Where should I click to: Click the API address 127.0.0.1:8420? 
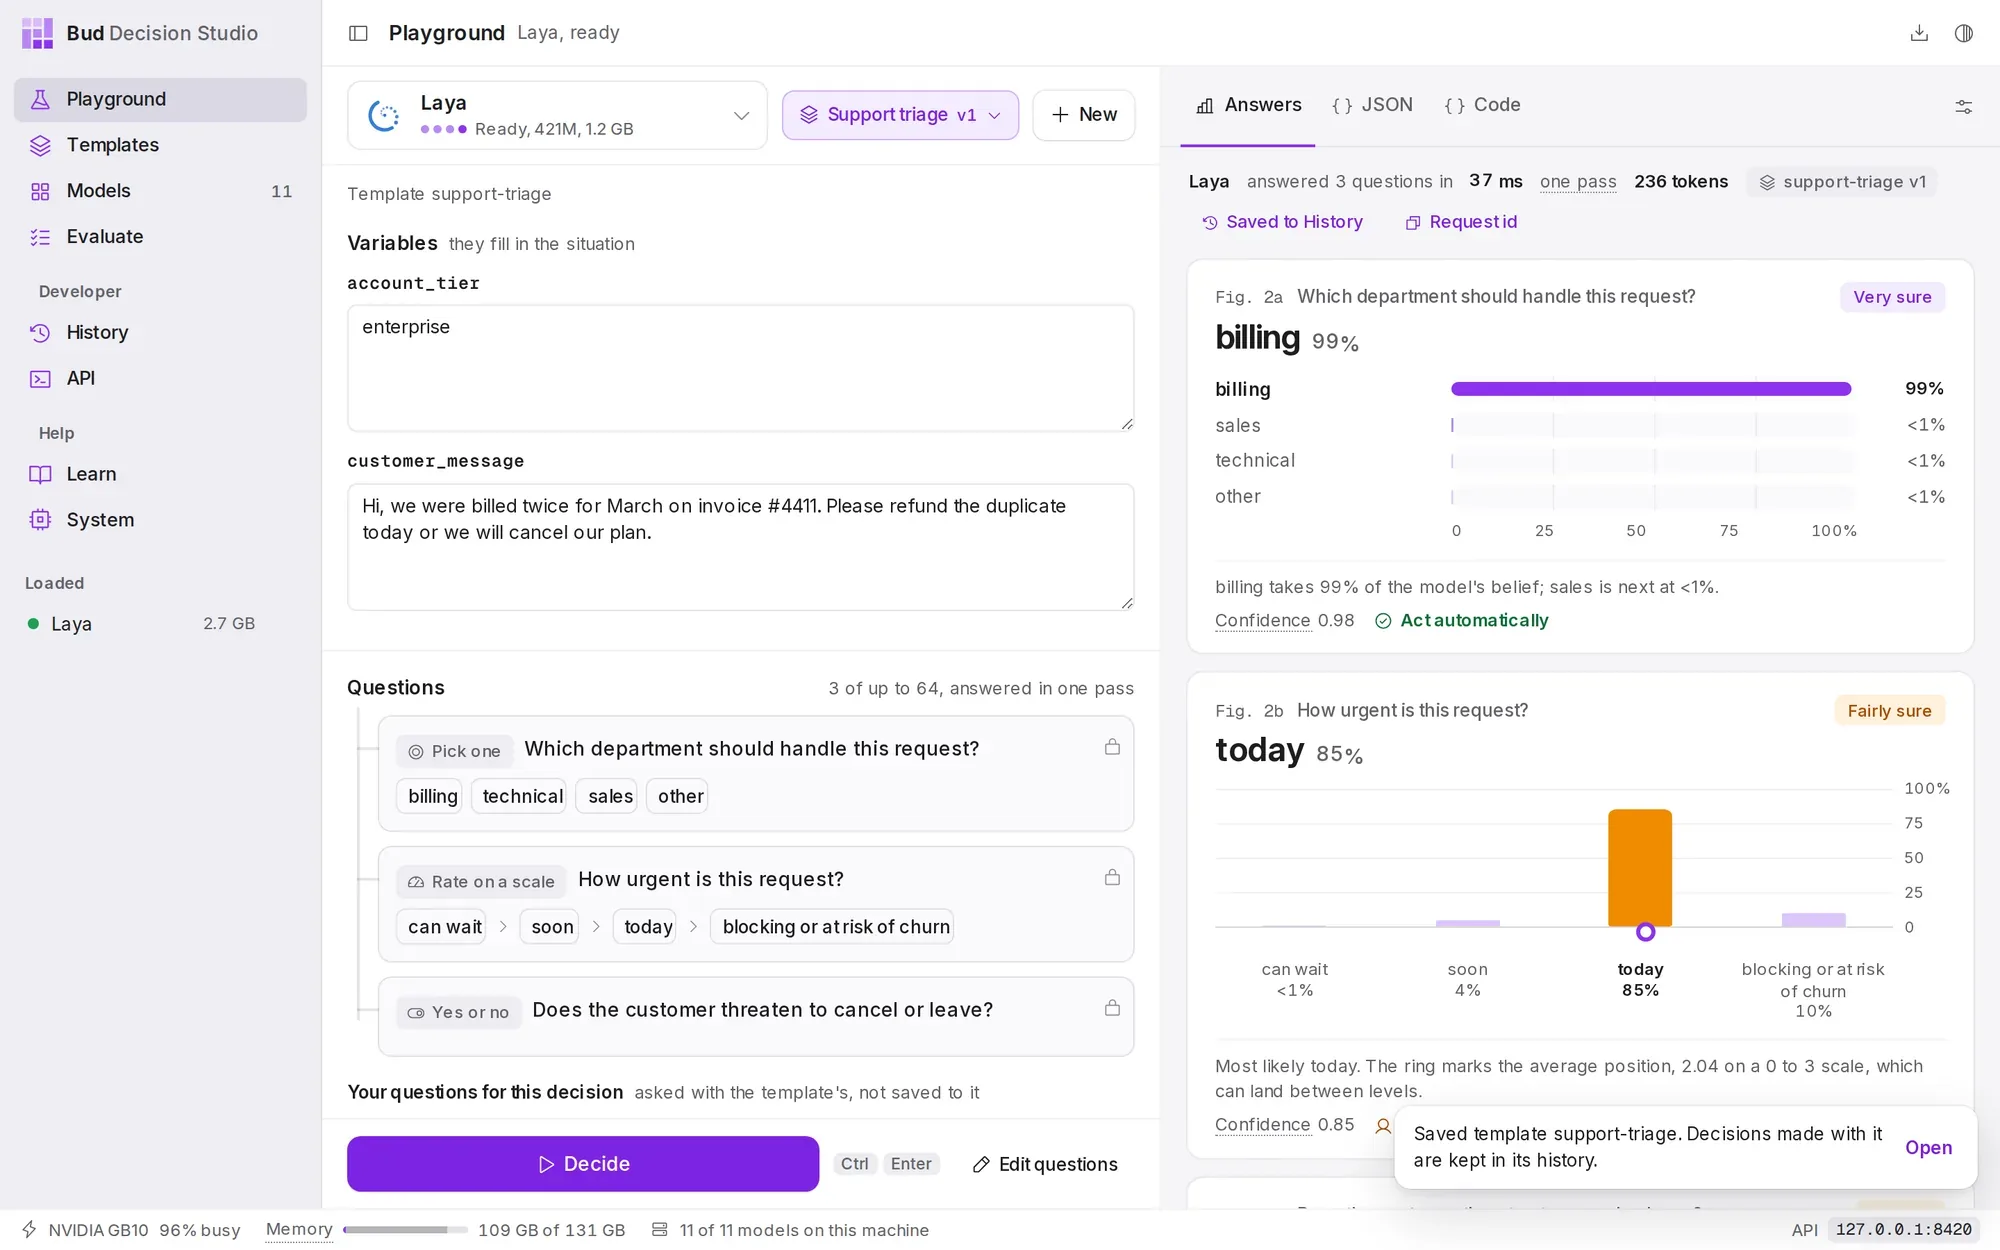pos(1903,1230)
